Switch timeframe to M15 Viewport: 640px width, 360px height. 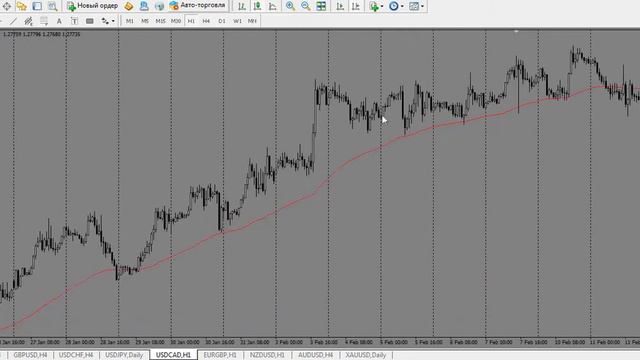(x=160, y=21)
